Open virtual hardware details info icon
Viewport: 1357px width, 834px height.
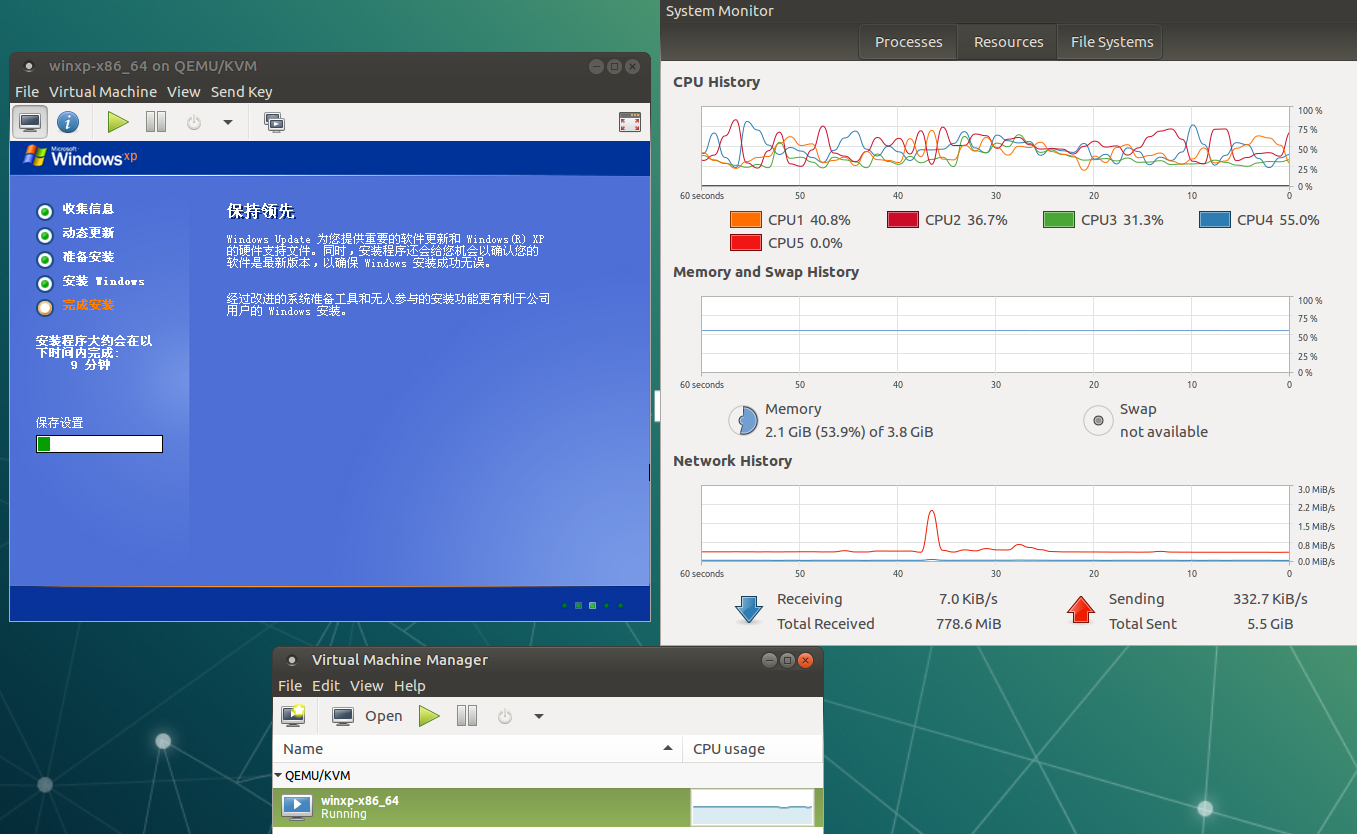(67, 122)
